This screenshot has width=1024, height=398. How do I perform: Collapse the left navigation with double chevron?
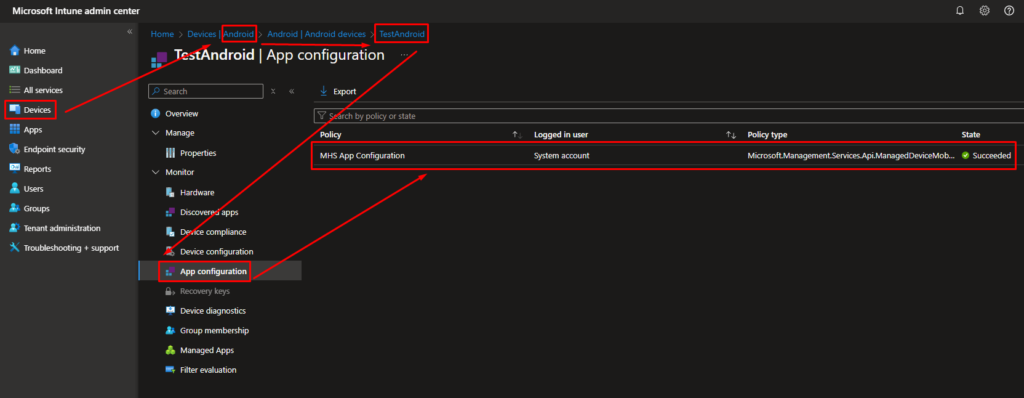[129, 31]
